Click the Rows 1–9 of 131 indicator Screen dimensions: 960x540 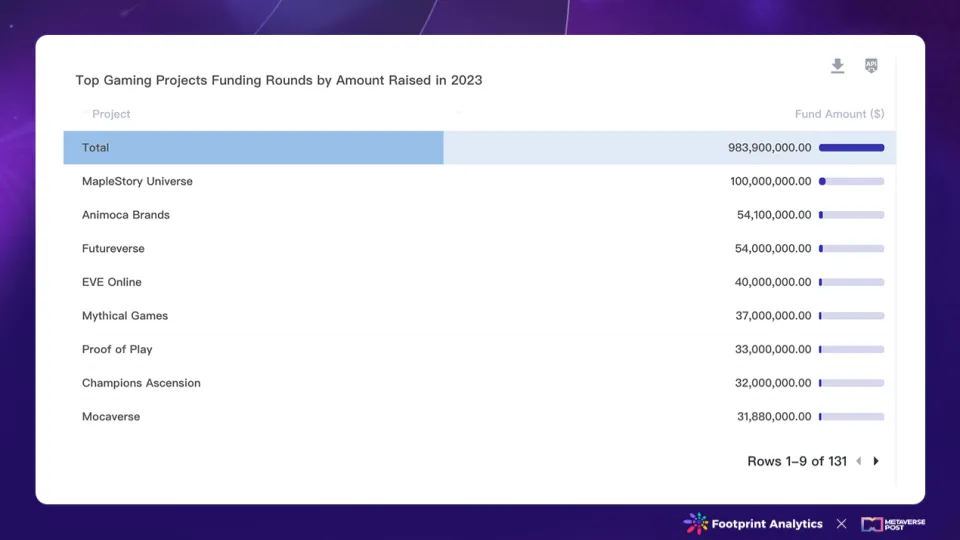pos(797,461)
